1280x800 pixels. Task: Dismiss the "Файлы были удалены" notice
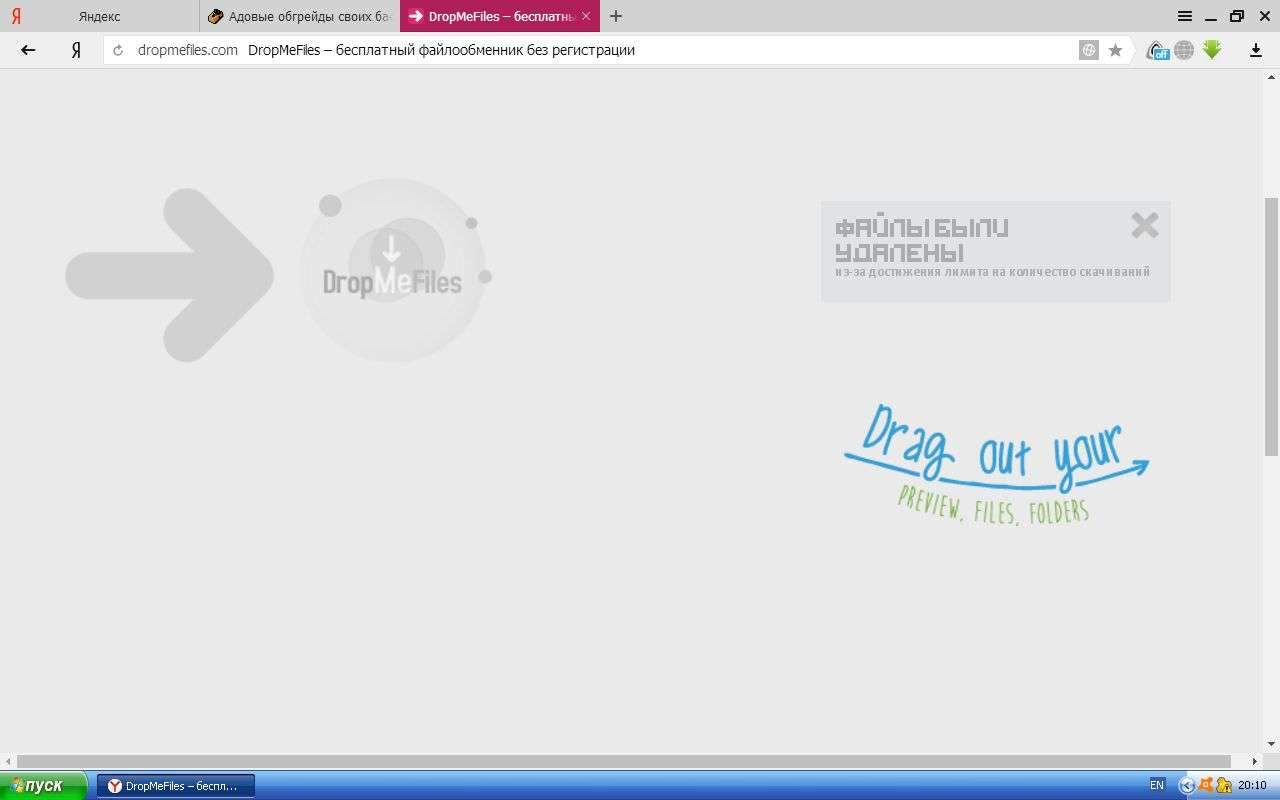[1145, 225]
